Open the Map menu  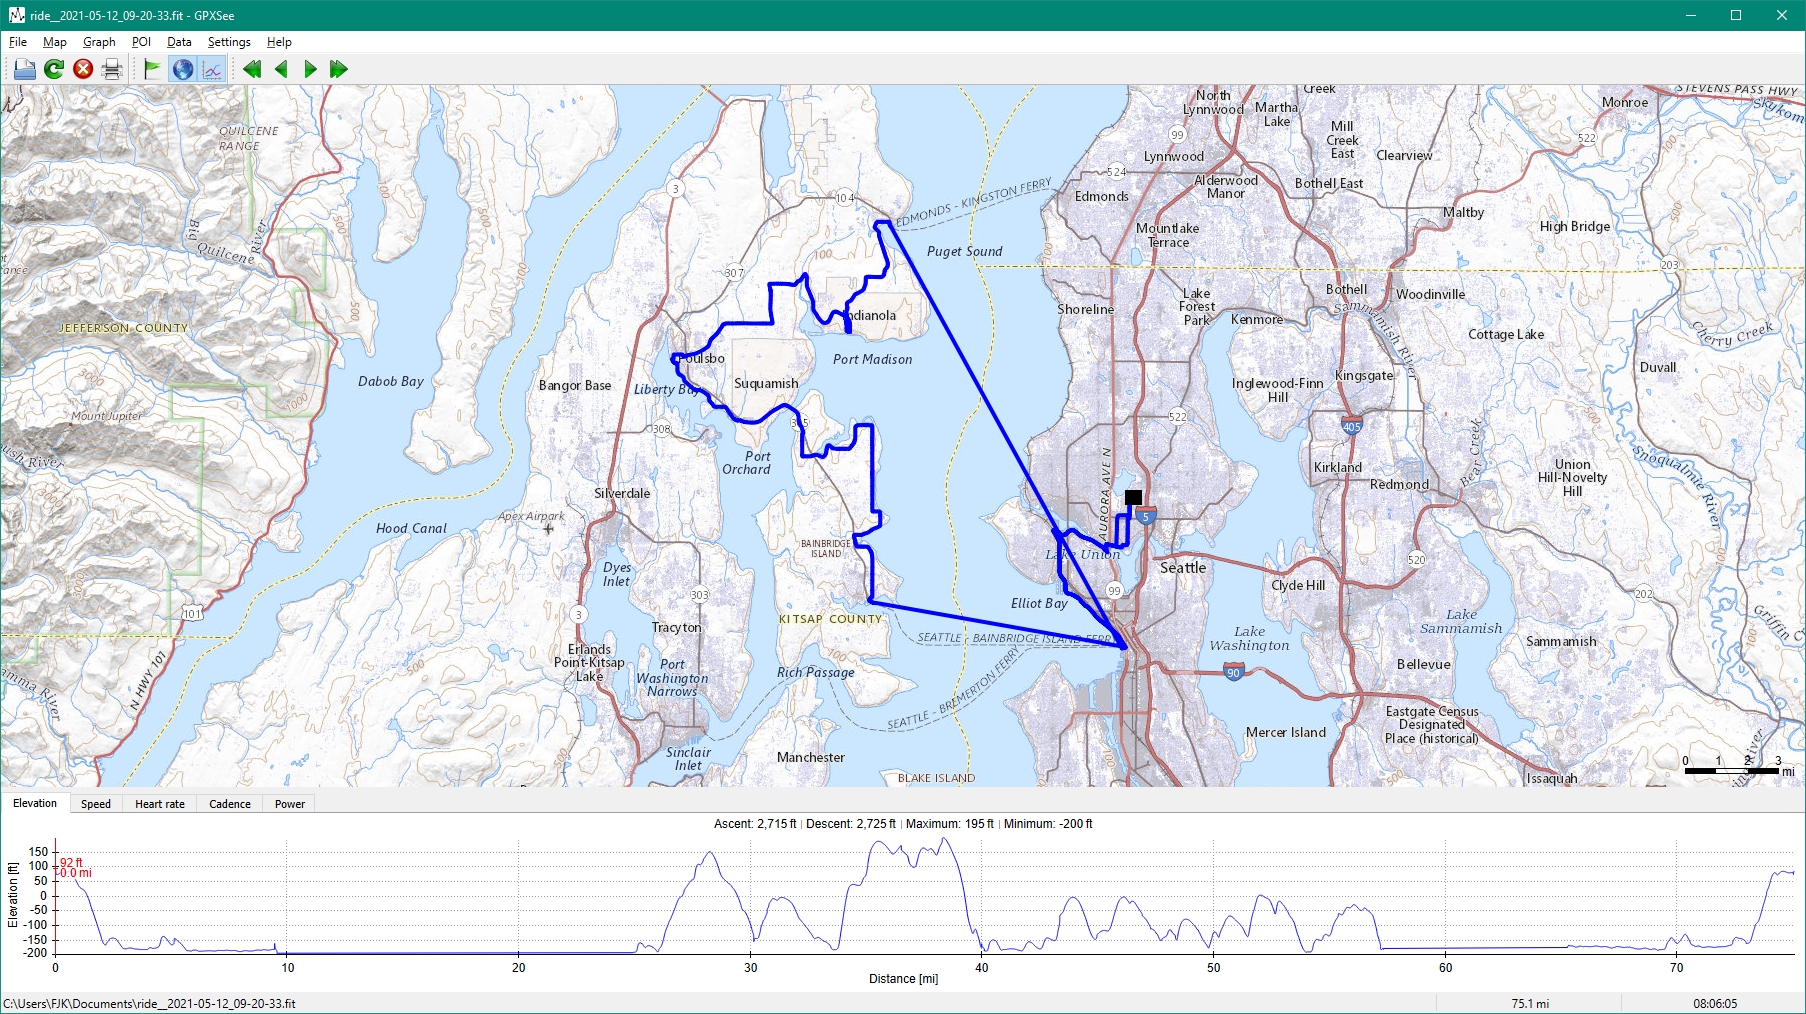pos(55,42)
